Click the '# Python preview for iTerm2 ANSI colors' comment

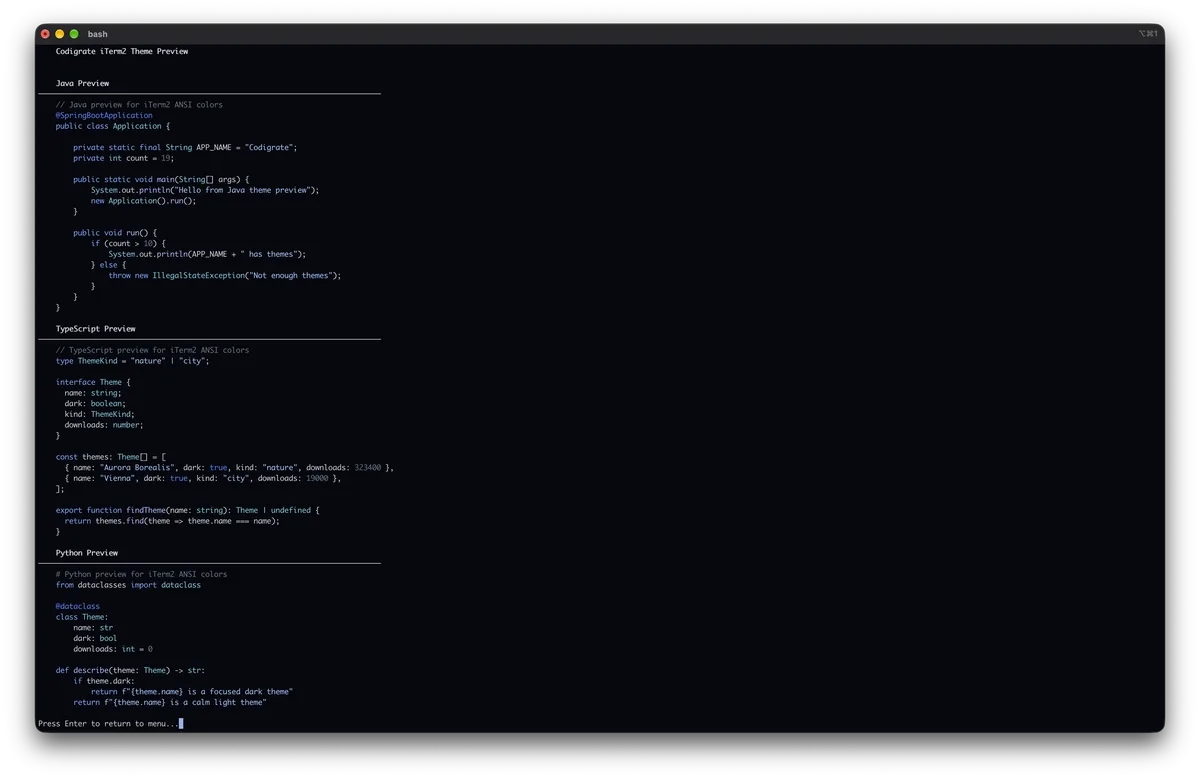tap(142, 574)
